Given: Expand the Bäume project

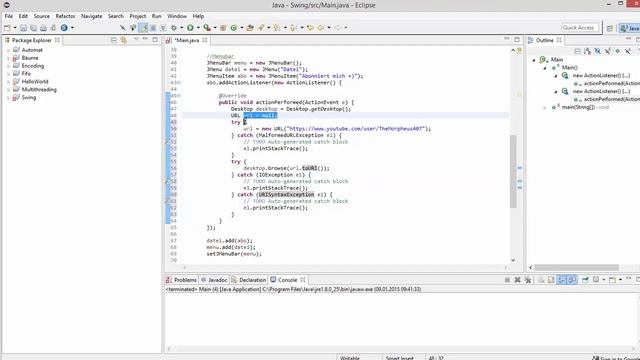Looking at the screenshot, I should pyautogui.click(x=8, y=58).
